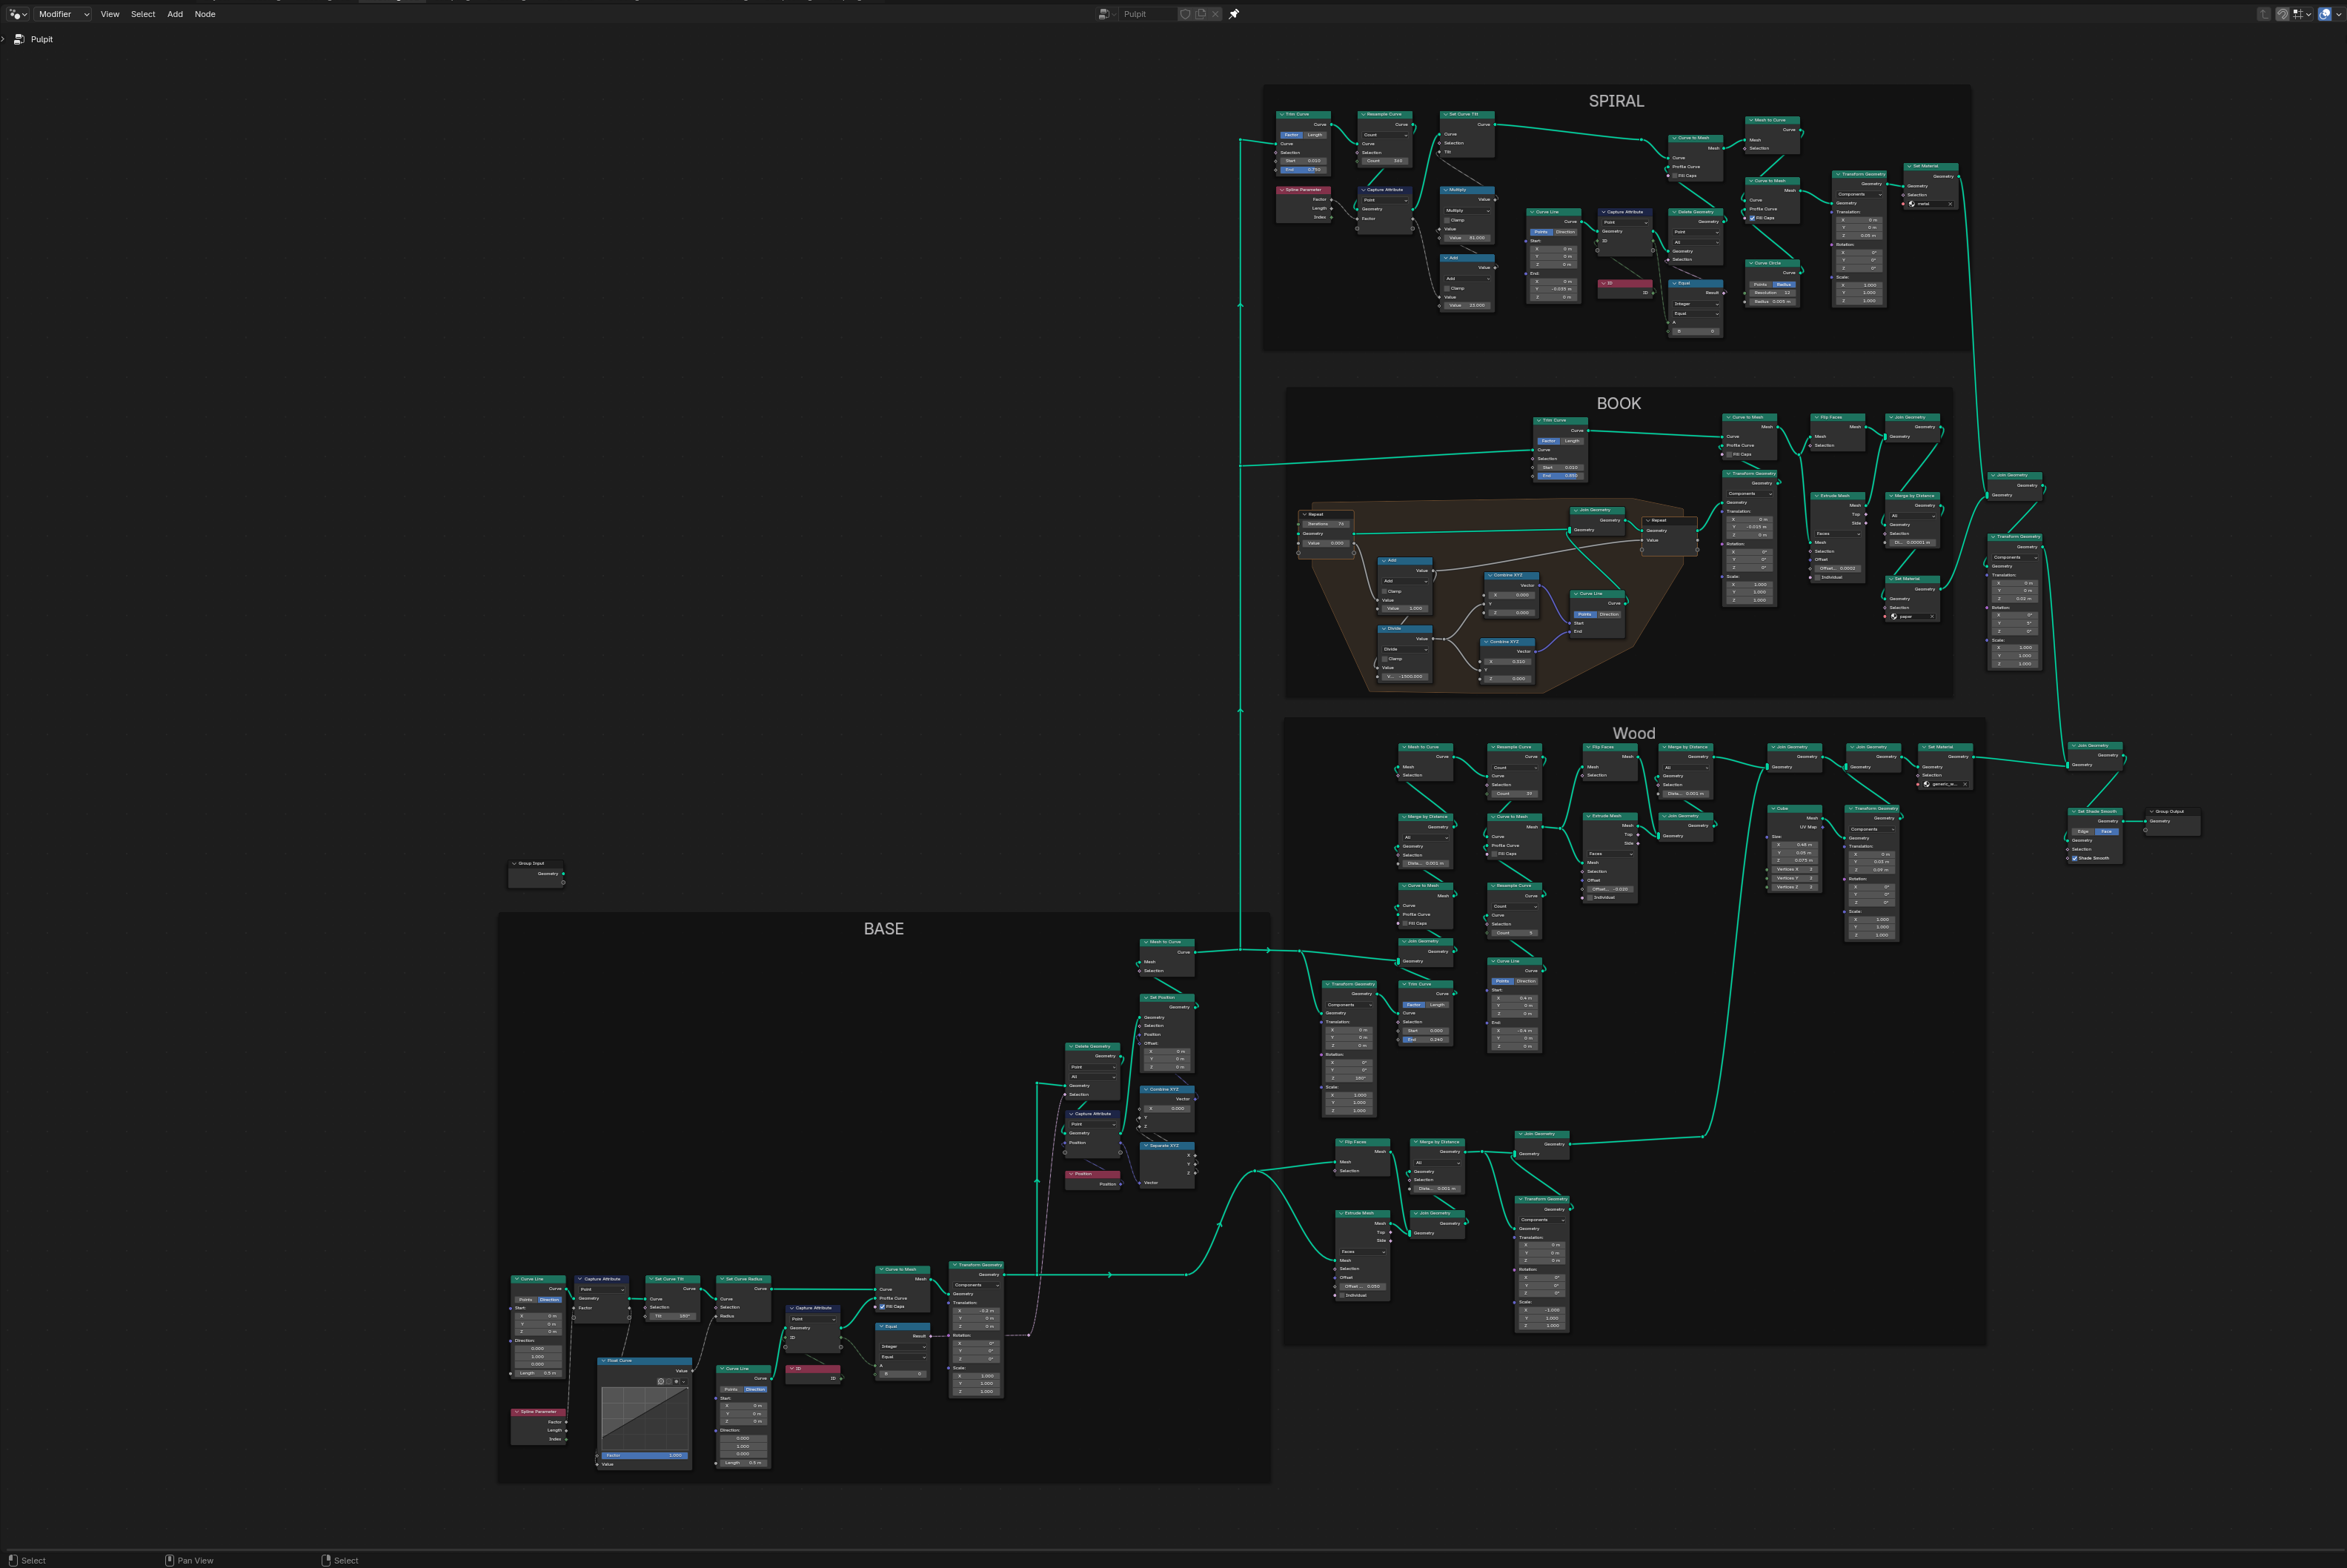Toggle the overlays icon in header
2347x1568 pixels.
tap(2325, 14)
